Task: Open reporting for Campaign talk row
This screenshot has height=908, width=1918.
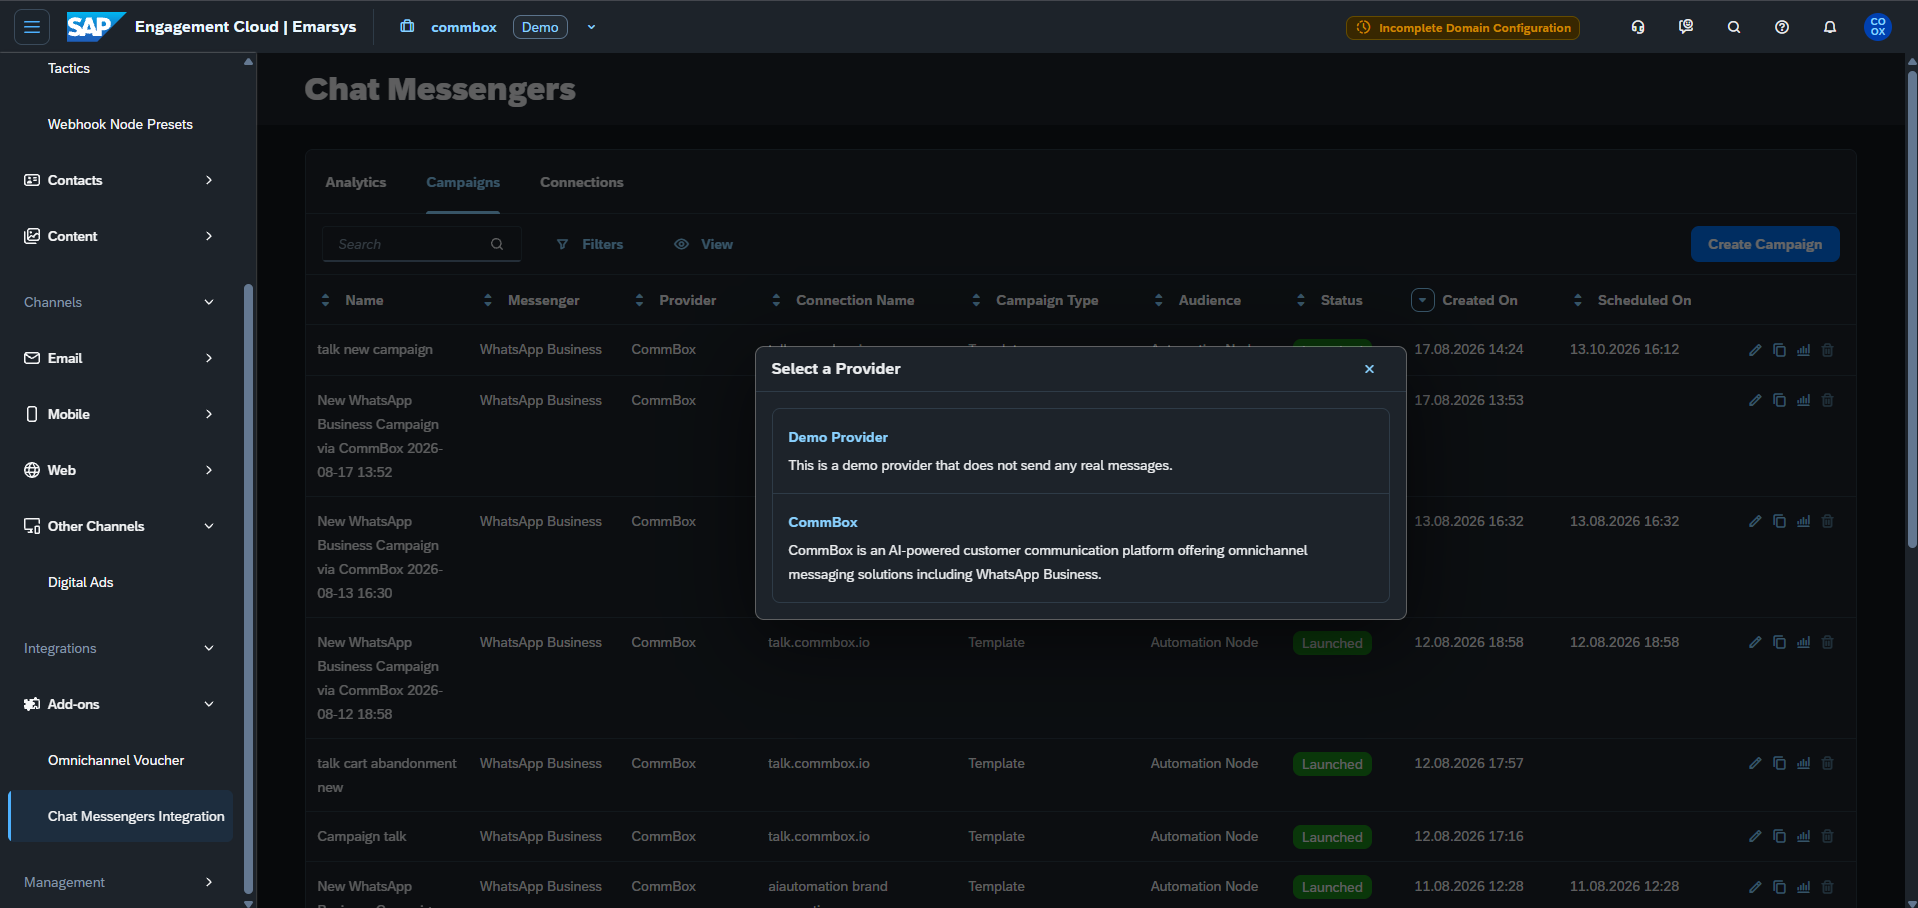Action: [1803, 836]
